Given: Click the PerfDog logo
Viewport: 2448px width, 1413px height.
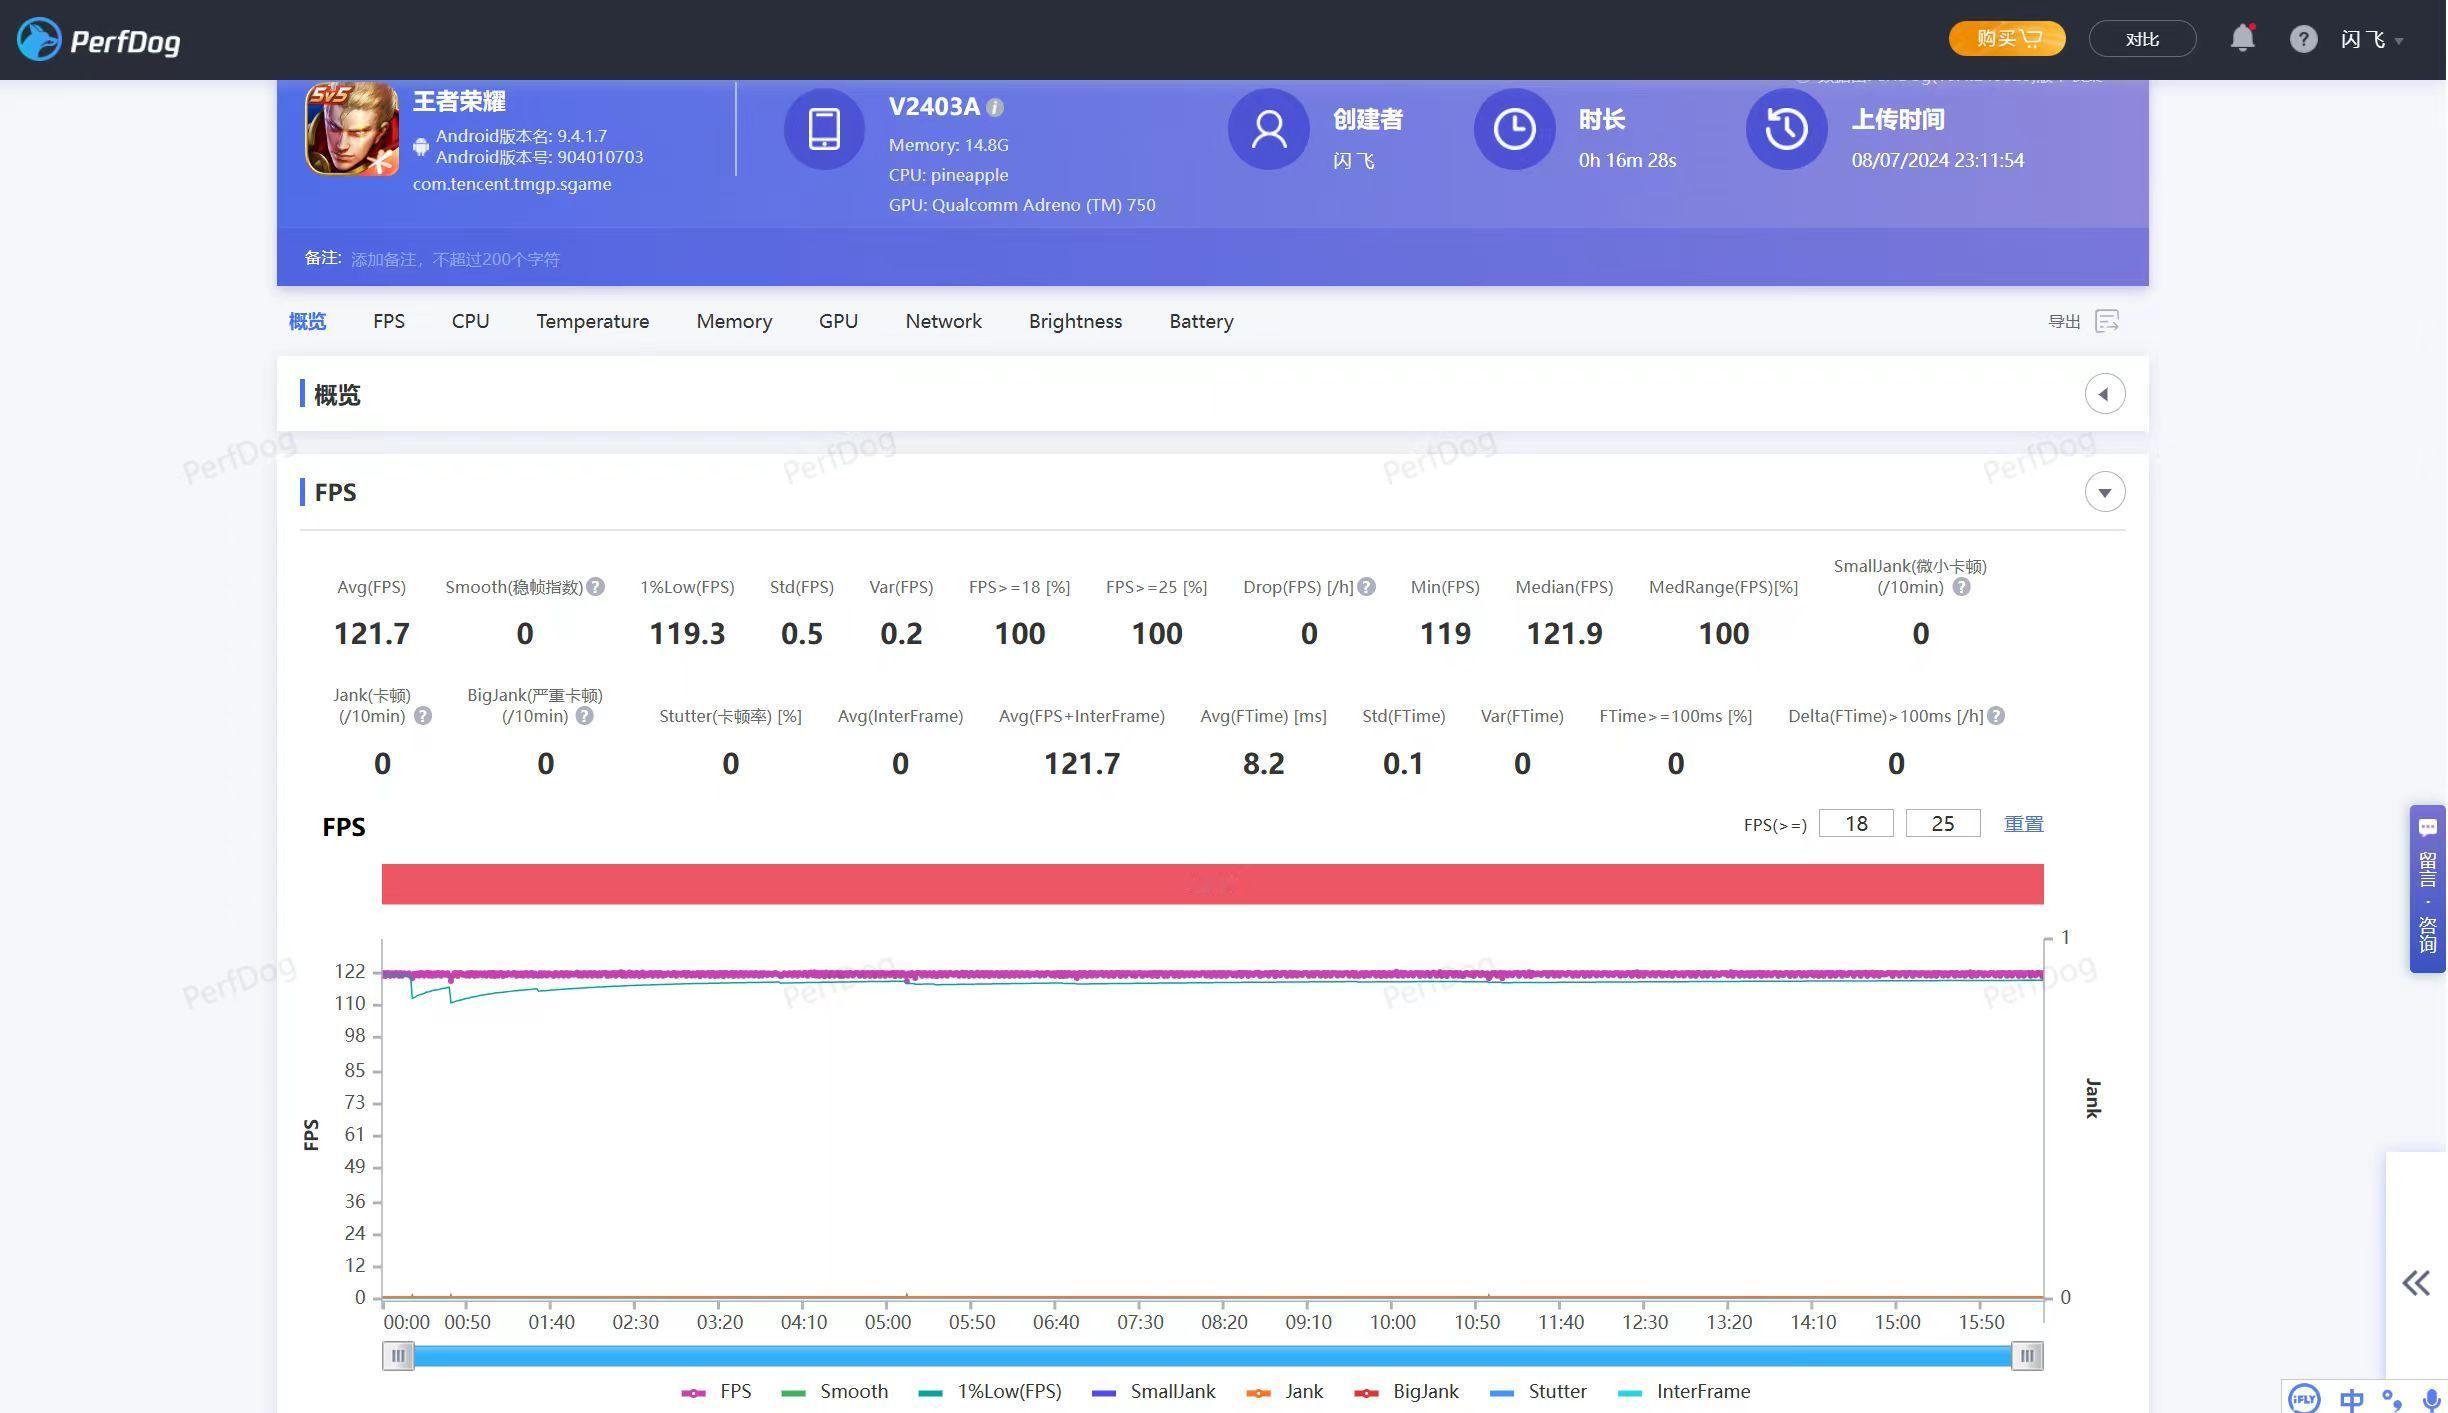Looking at the screenshot, I should coord(98,40).
